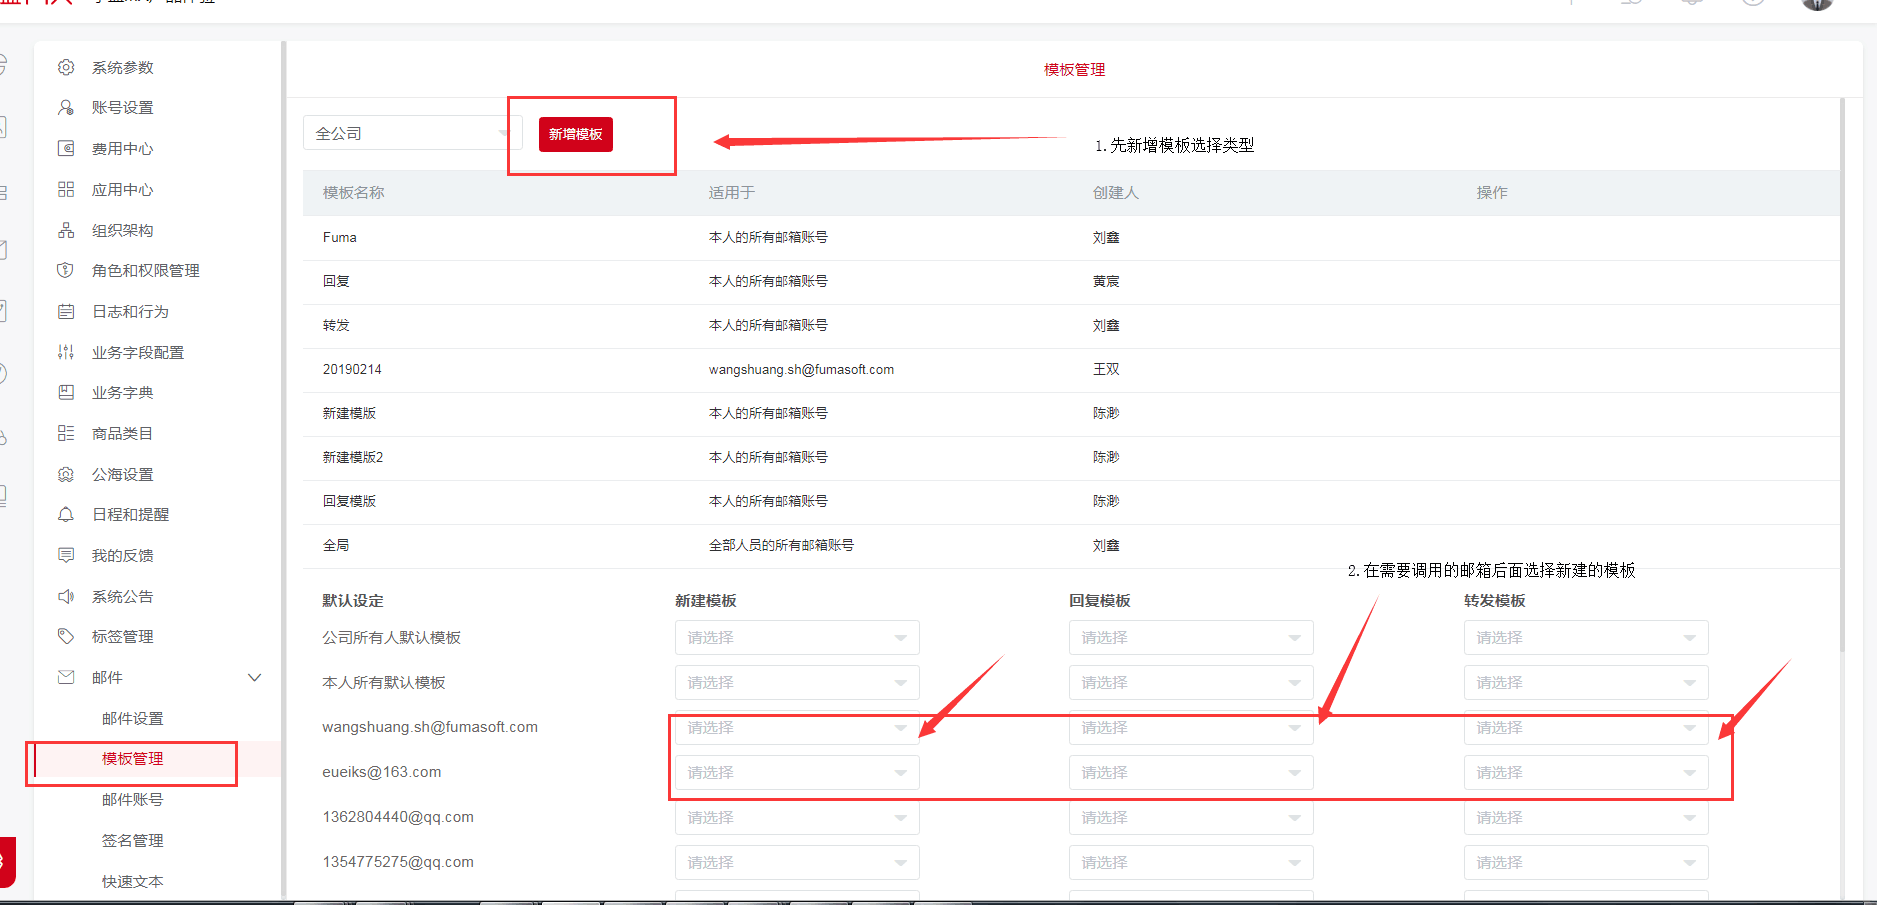Open 邮件账号 submenu entry

coord(133,800)
